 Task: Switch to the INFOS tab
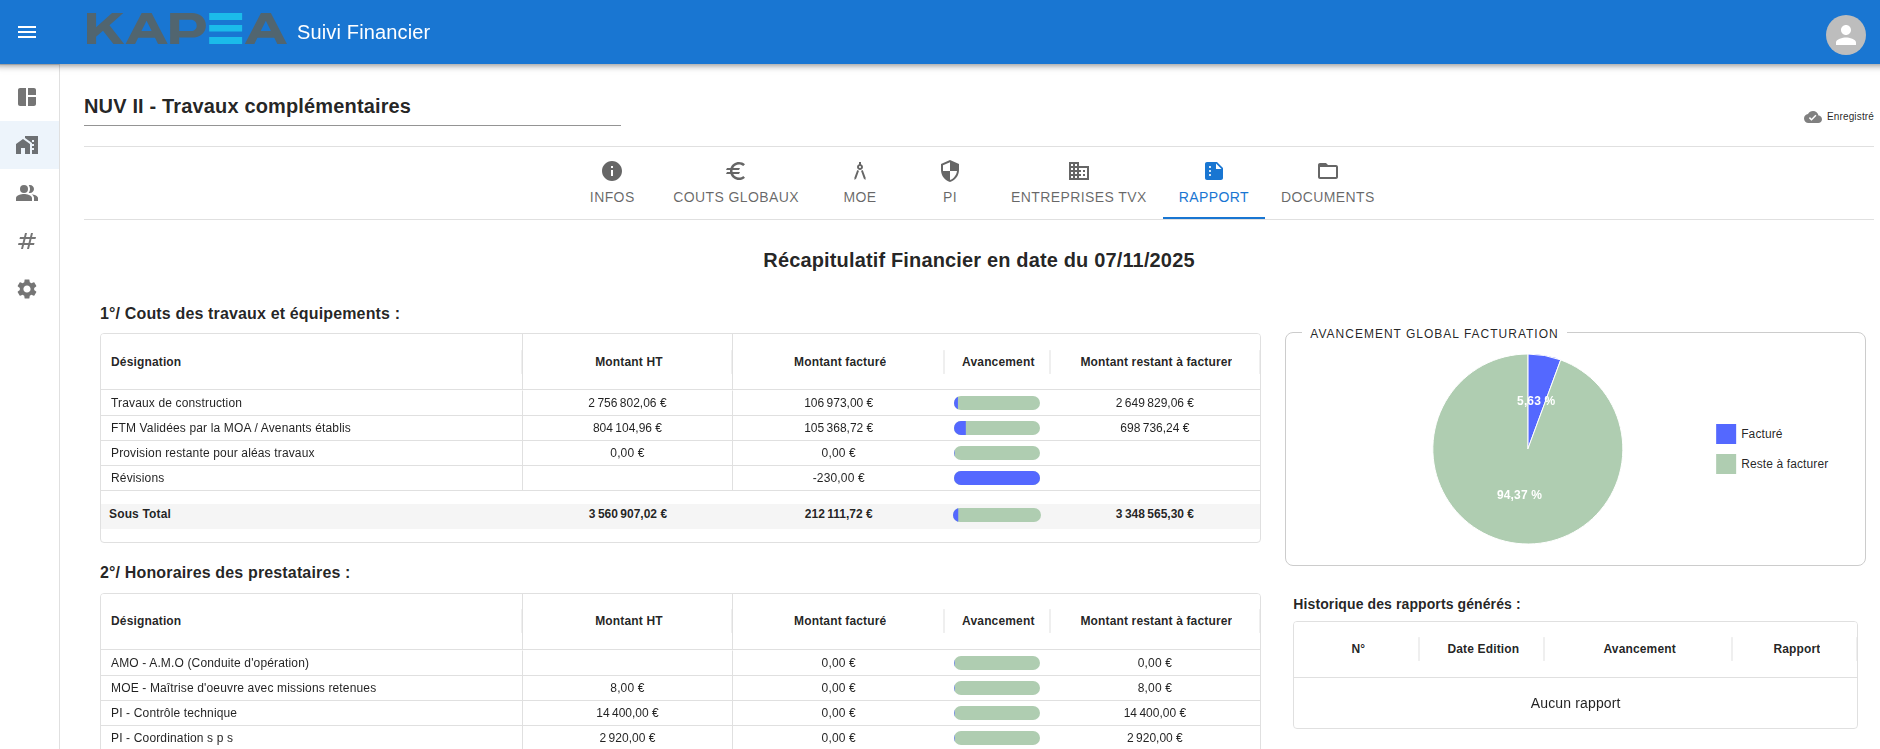[612, 183]
